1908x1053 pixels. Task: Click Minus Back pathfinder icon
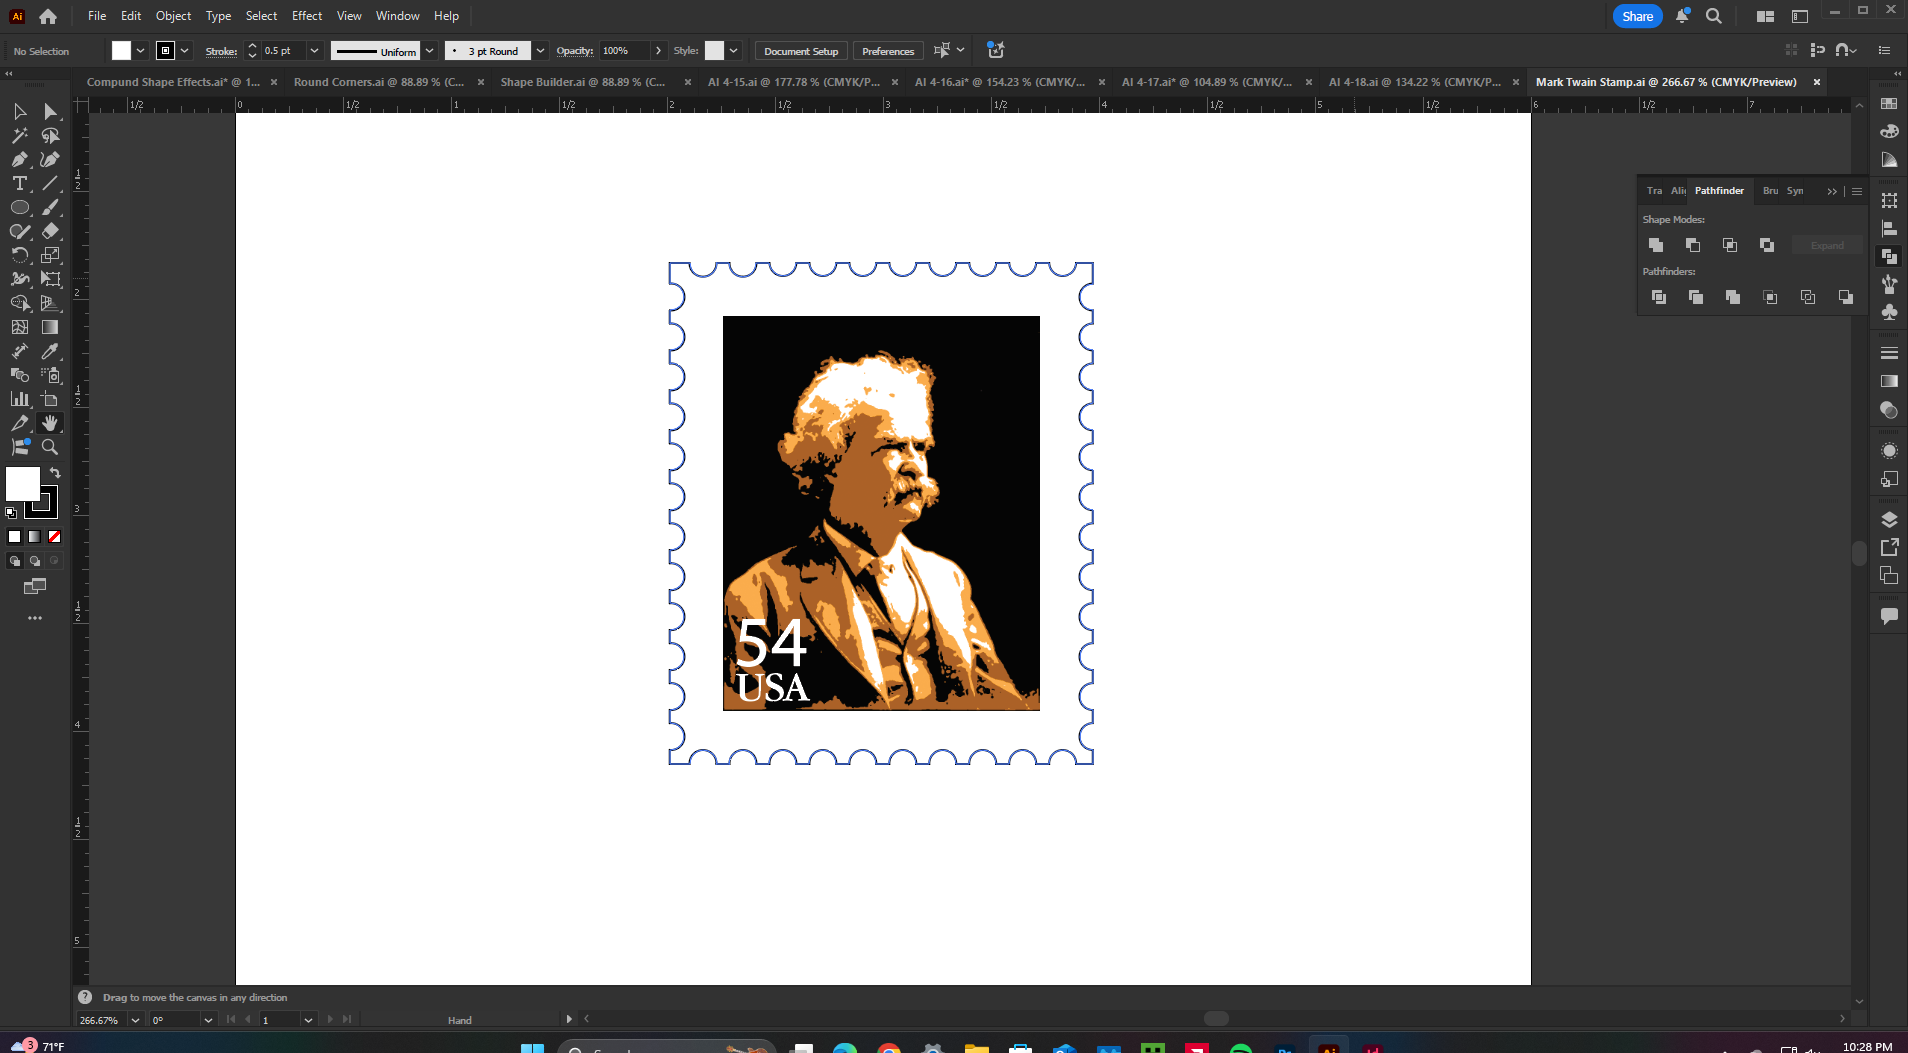[1846, 297]
